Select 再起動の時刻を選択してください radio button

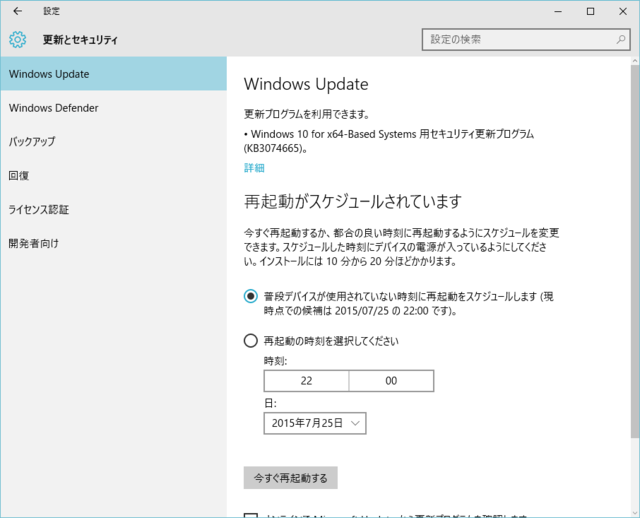(x=251, y=340)
